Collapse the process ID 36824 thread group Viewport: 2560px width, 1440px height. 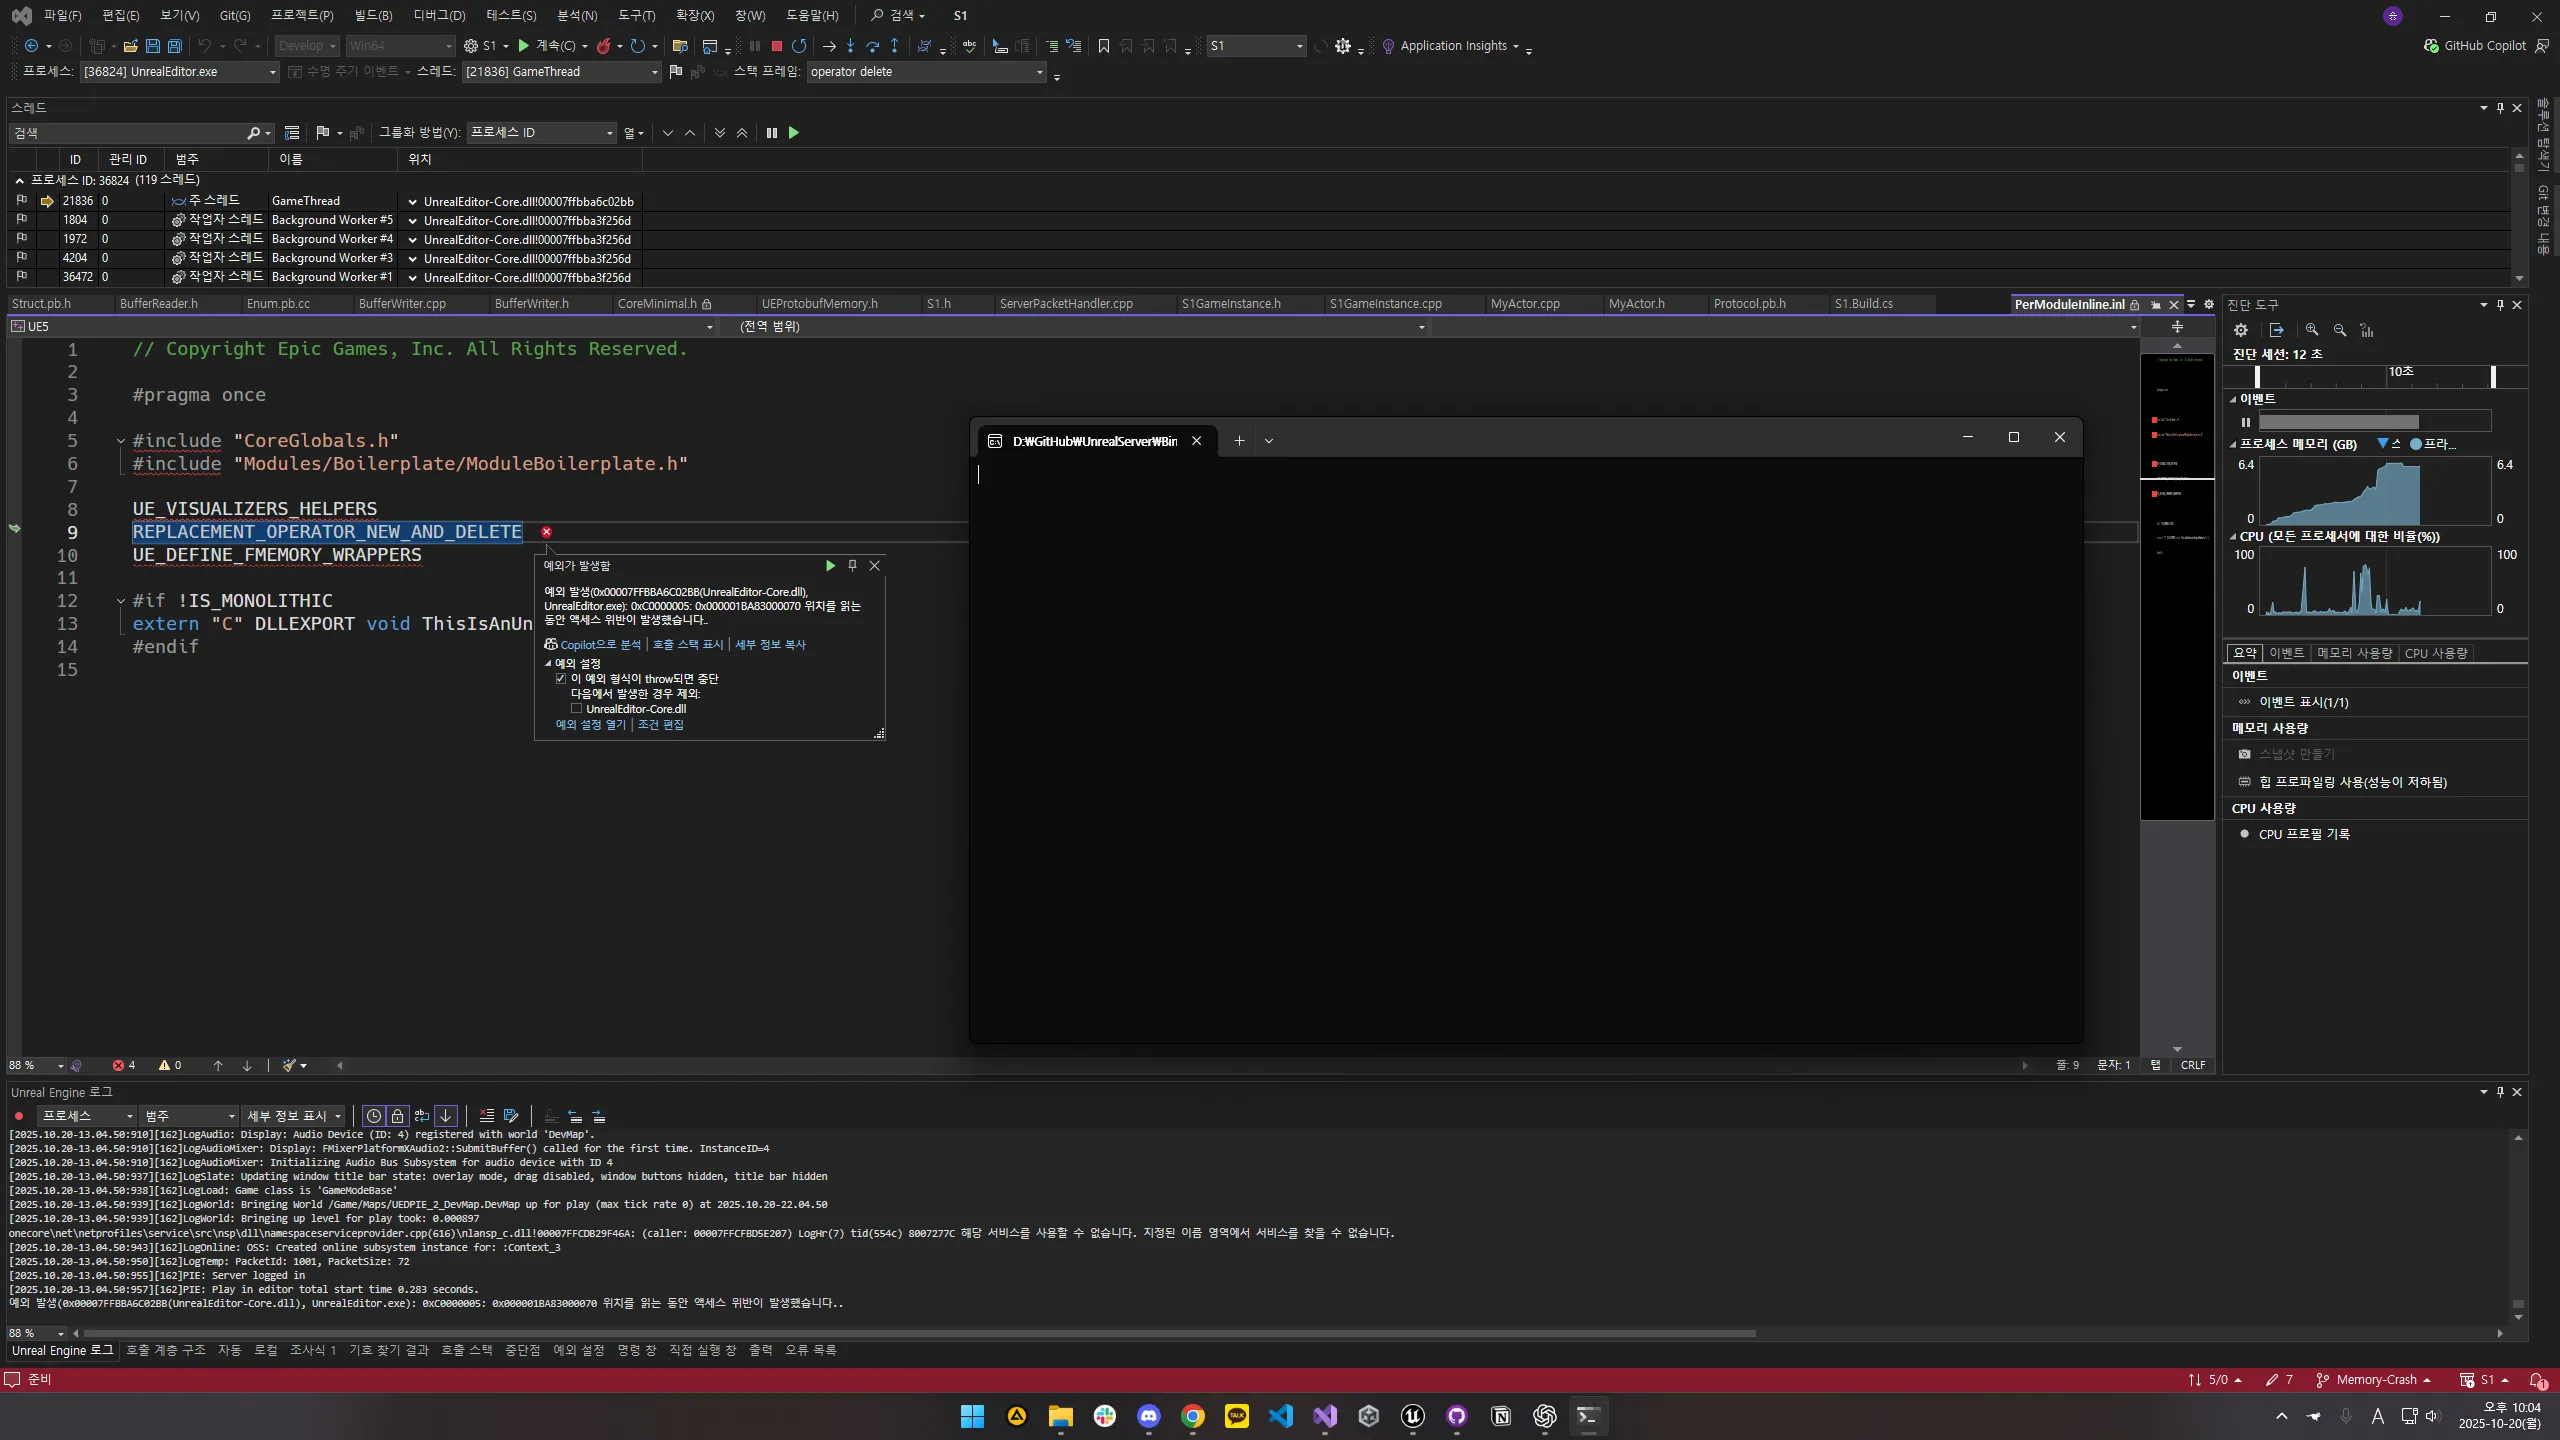(19, 181)
